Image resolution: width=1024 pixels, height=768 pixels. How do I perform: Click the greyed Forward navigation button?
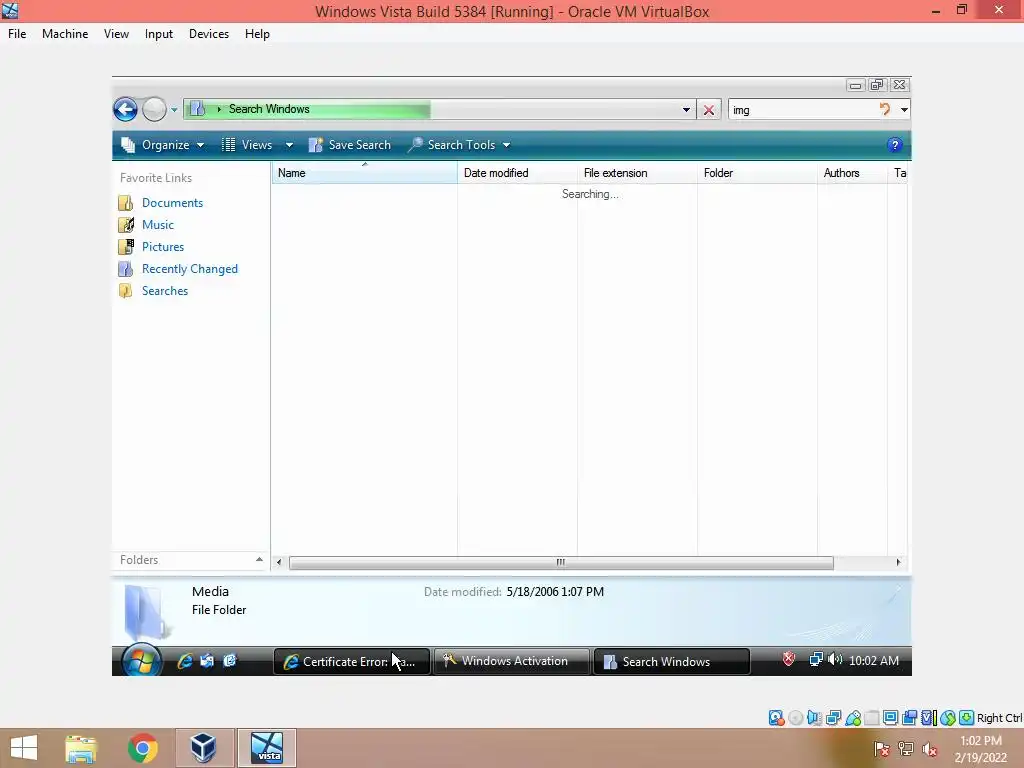coord(154,110)
